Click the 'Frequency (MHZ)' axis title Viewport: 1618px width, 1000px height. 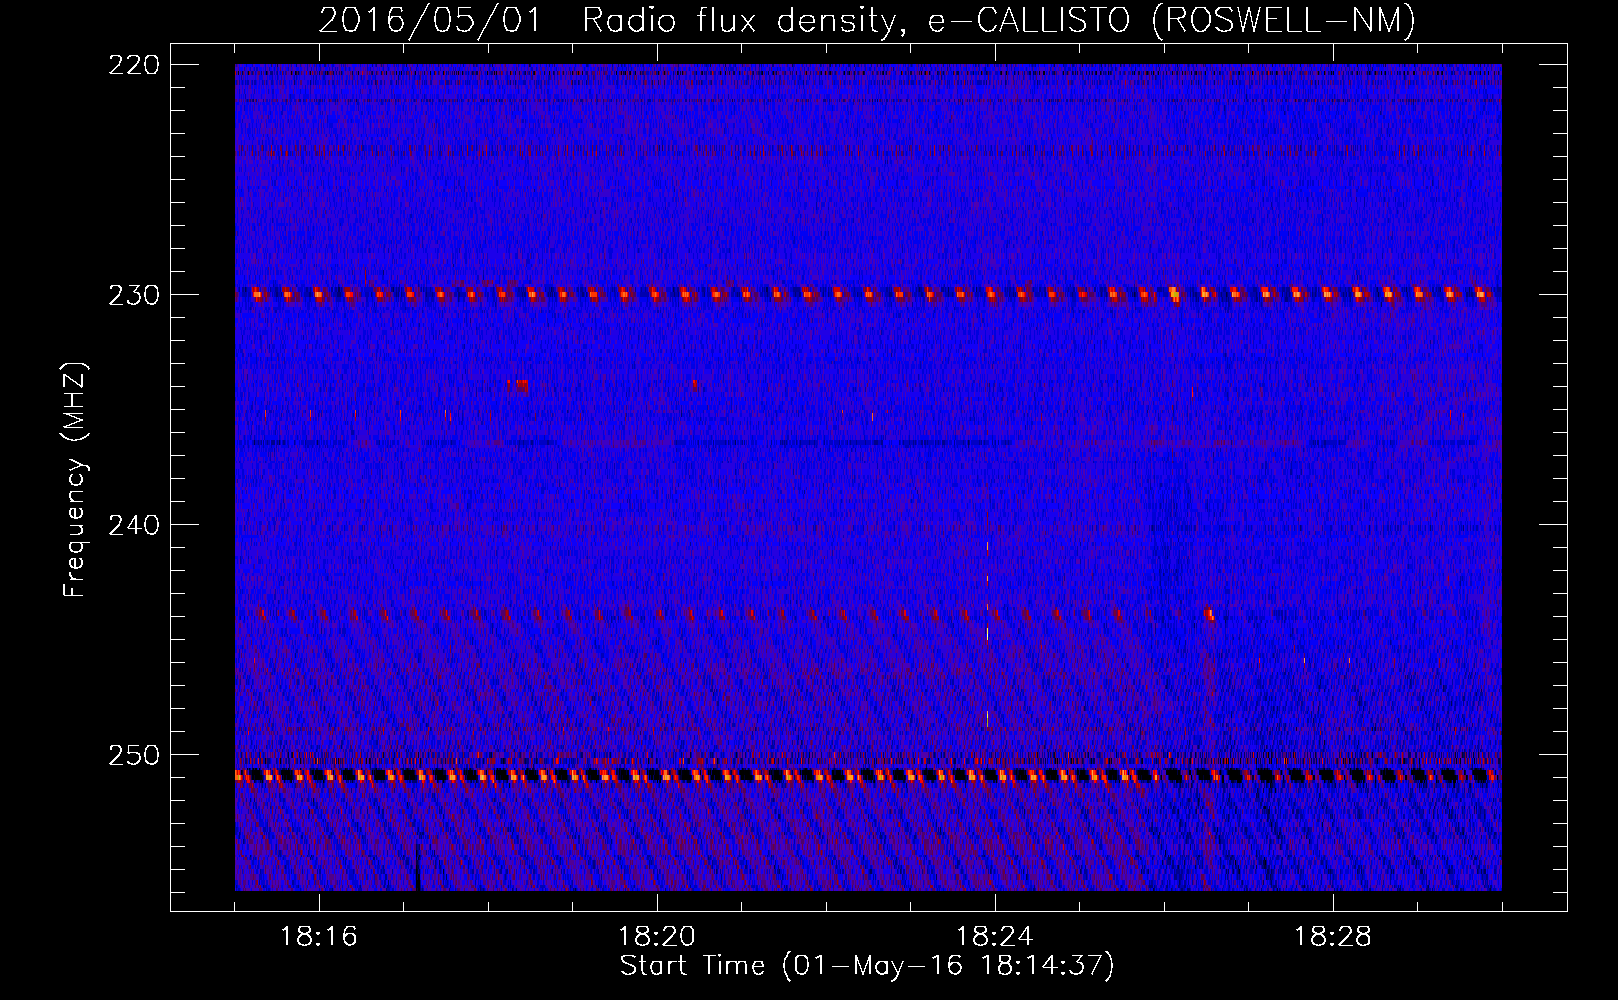point(75,479)
